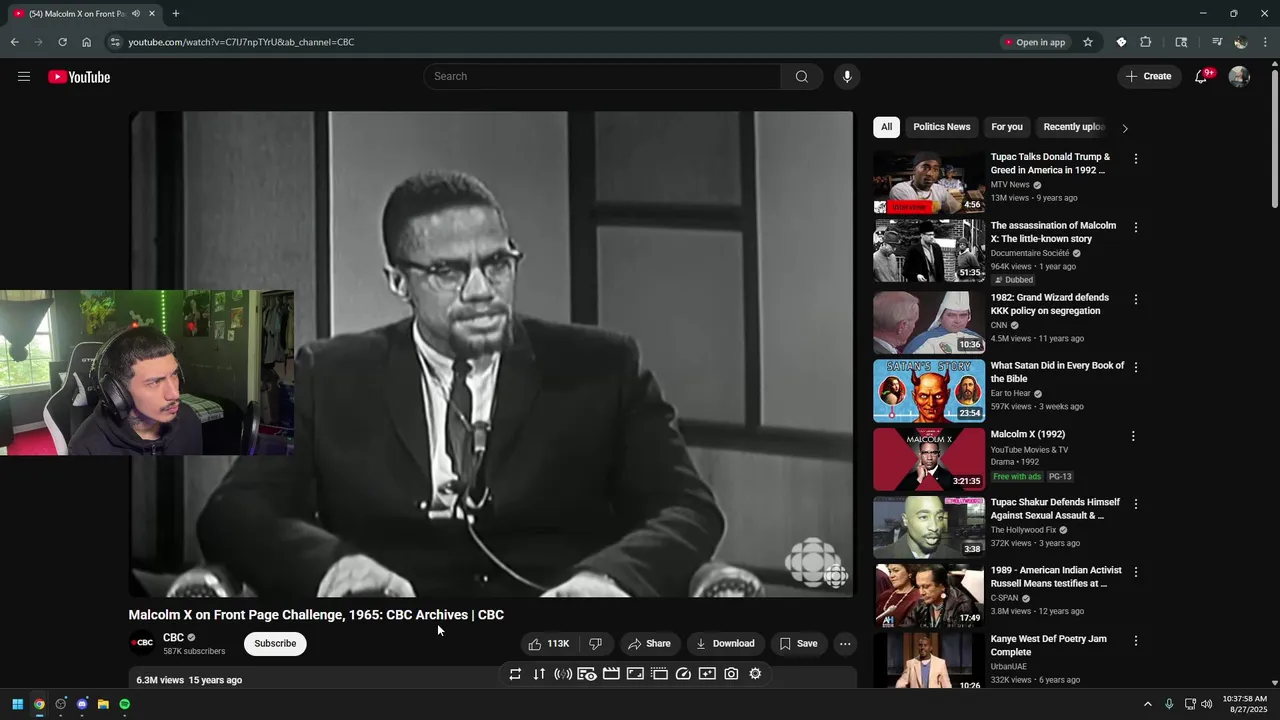Viewport: 1280px width, 720px height.
Task: Select the For you chip
Action: [1007, 127]
